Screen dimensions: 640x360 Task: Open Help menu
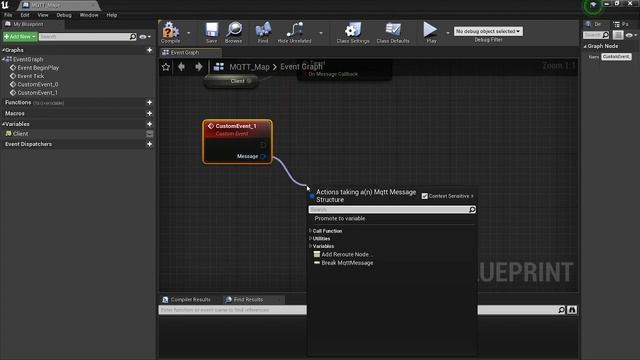click(111, 15)
